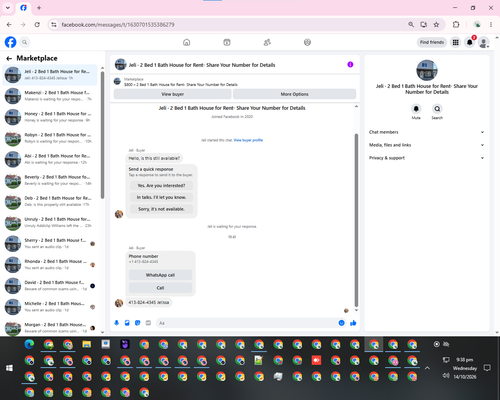Open browser extensions puzzle icon

tap(456, 24)
